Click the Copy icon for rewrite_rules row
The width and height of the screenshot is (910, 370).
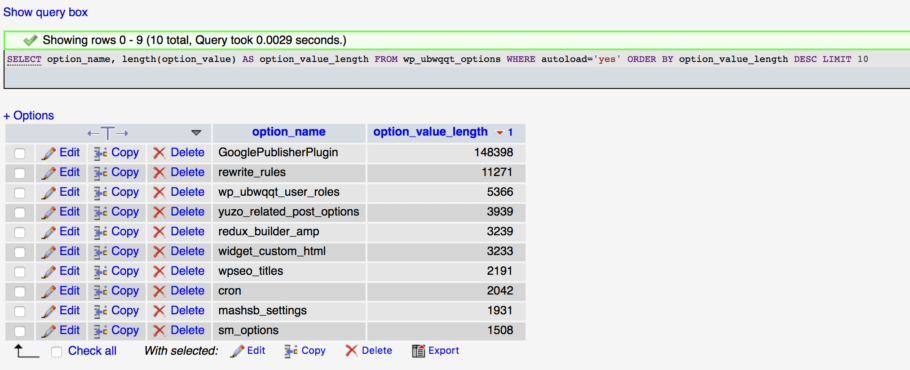coord(101,173)
